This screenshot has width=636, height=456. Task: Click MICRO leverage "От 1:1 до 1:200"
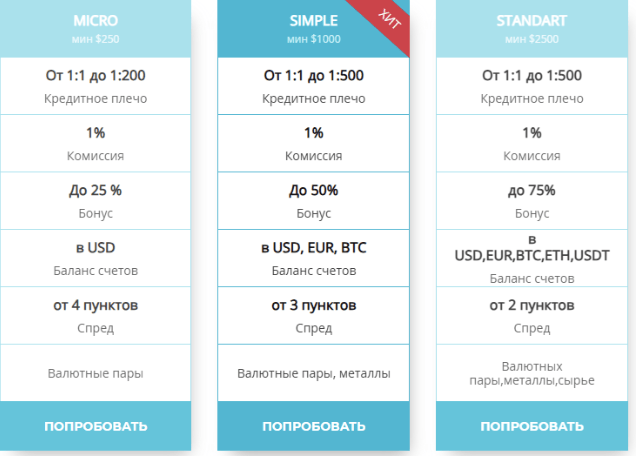click(95, 75)
